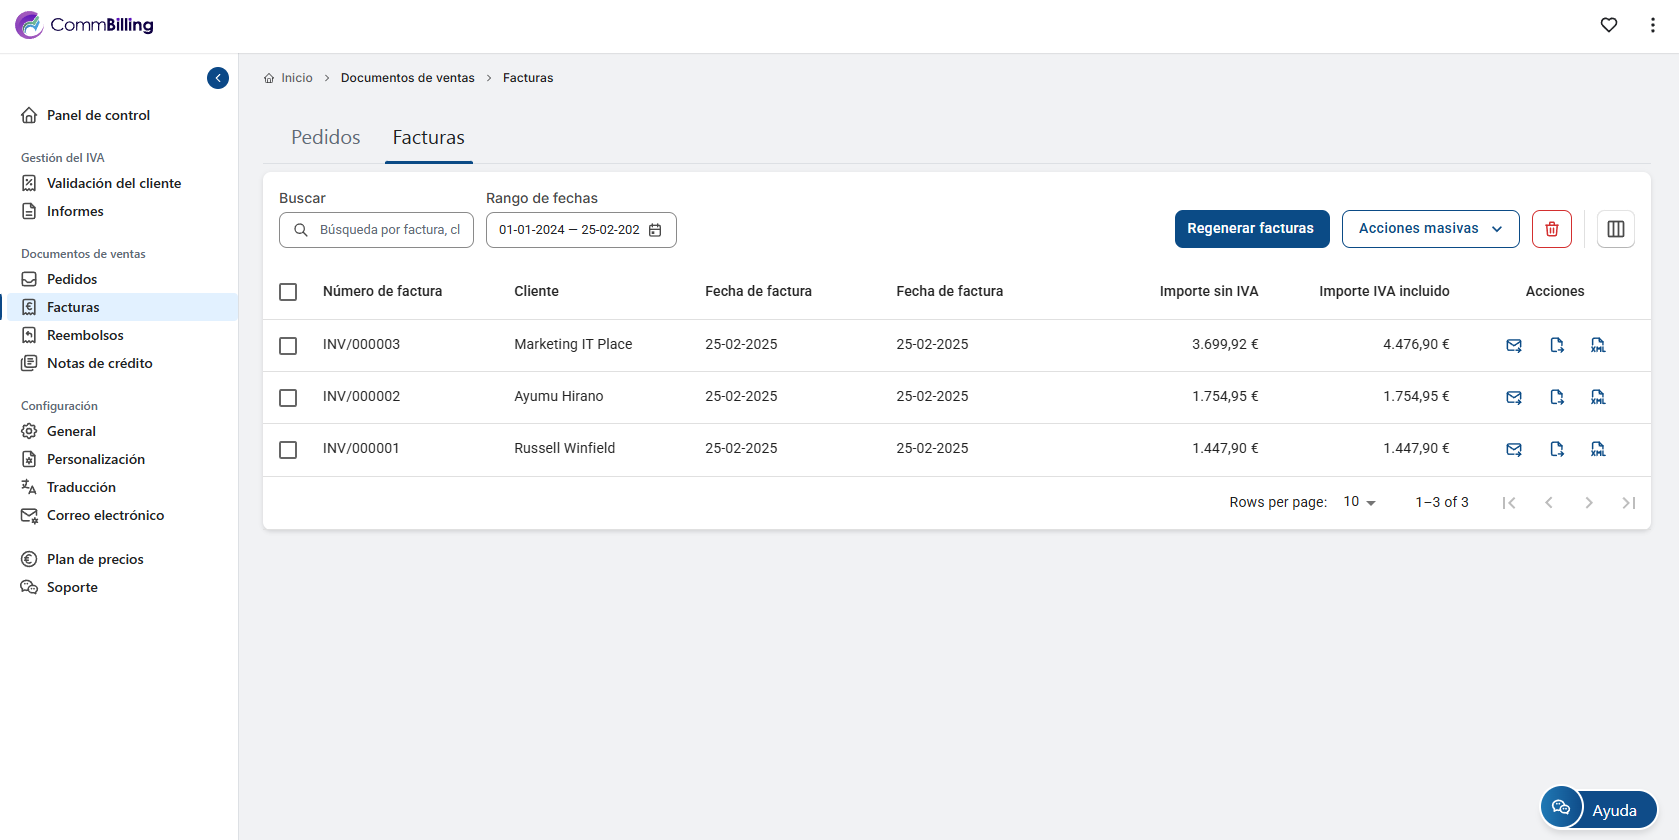
Task: Open the rows per page dropdown
Action: (1359, 502)
